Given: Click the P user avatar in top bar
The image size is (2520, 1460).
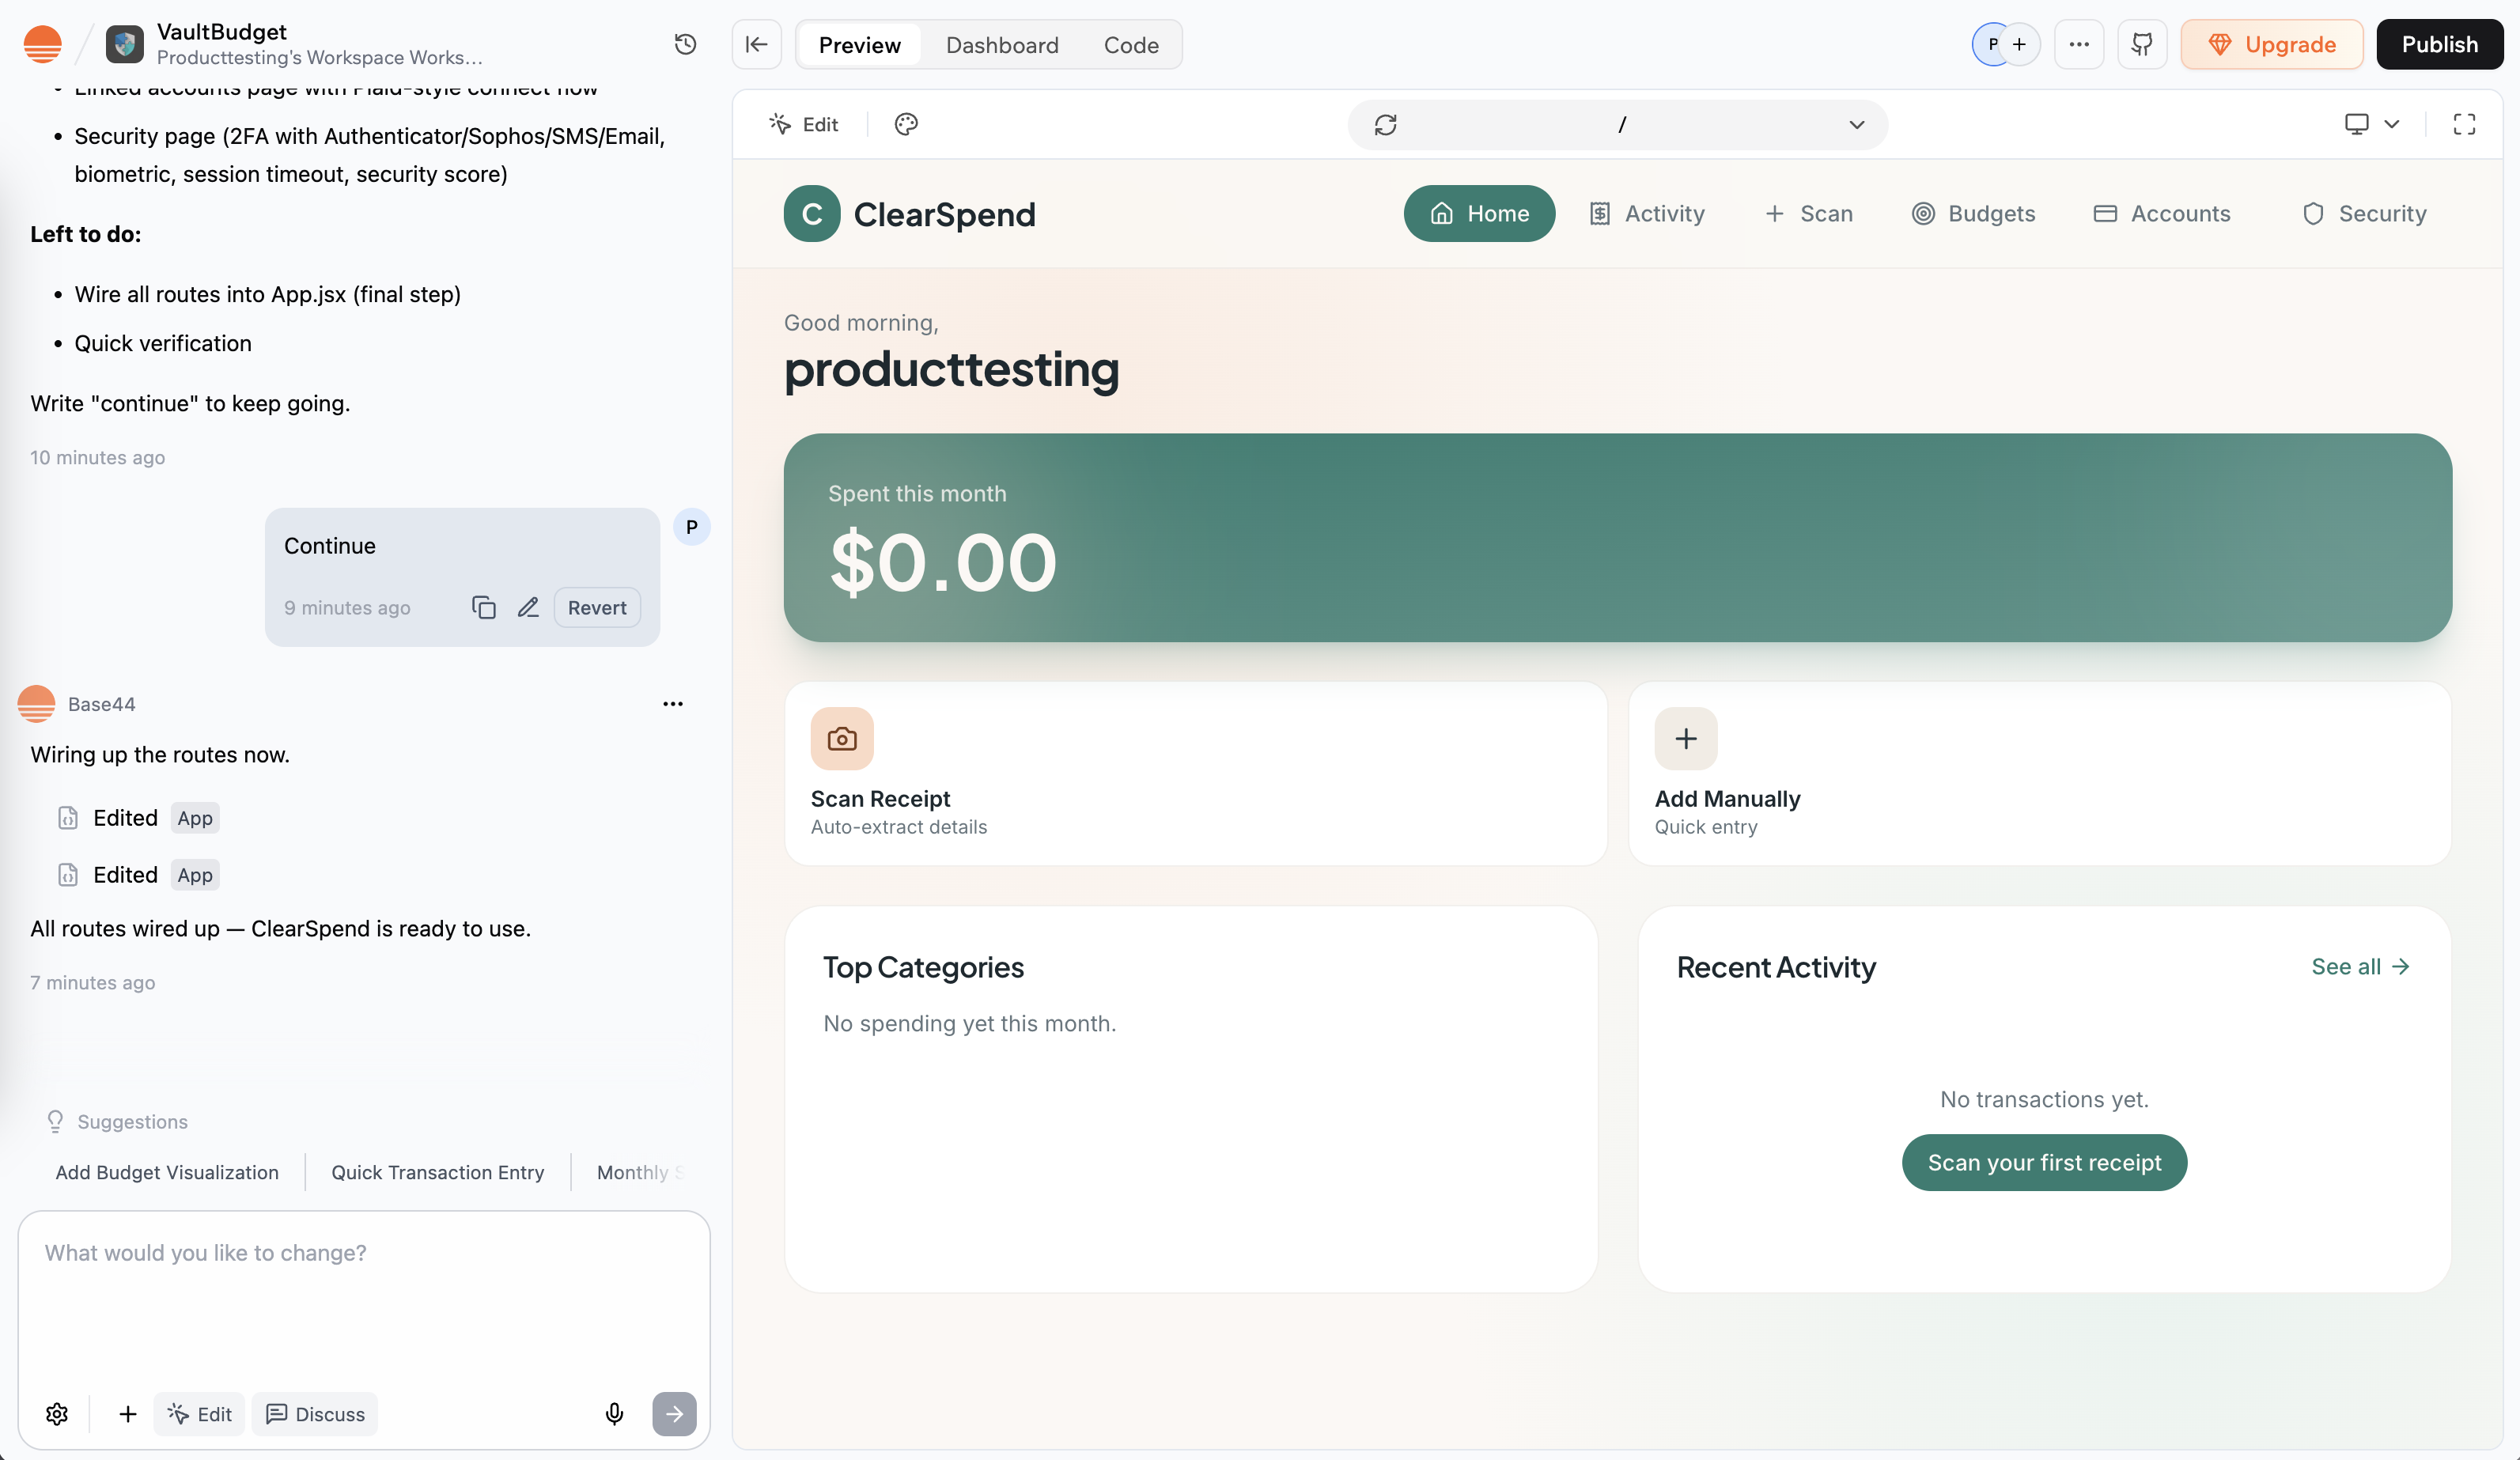Looking at the screenshot, I should tap(1992, 44).
